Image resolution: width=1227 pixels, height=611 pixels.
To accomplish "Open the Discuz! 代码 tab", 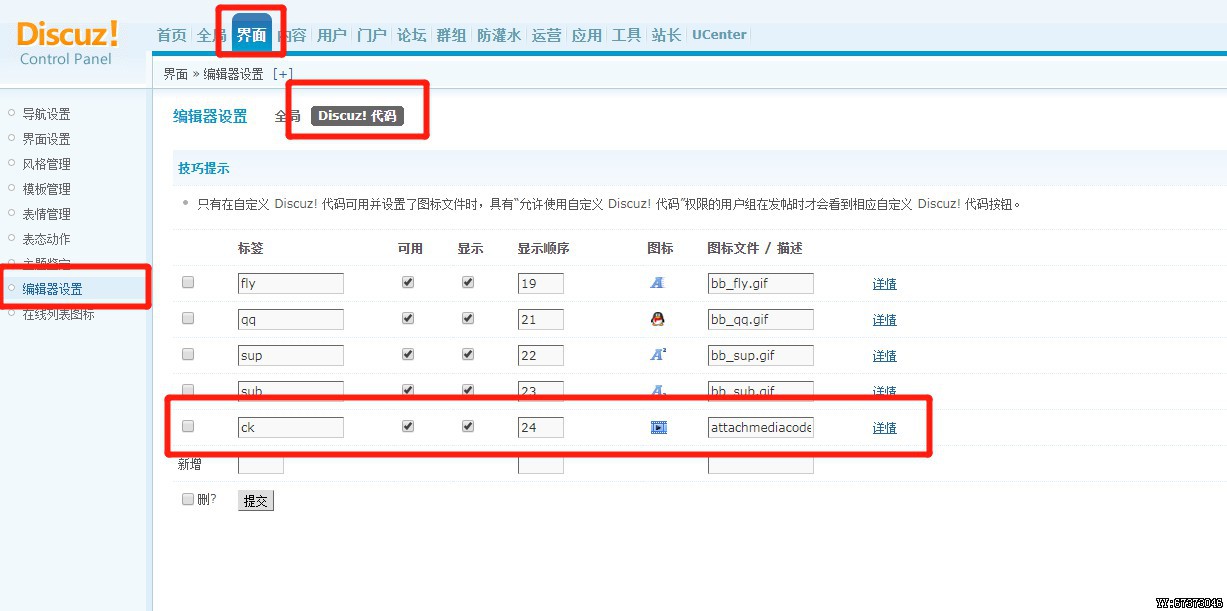I will point(356,115).
